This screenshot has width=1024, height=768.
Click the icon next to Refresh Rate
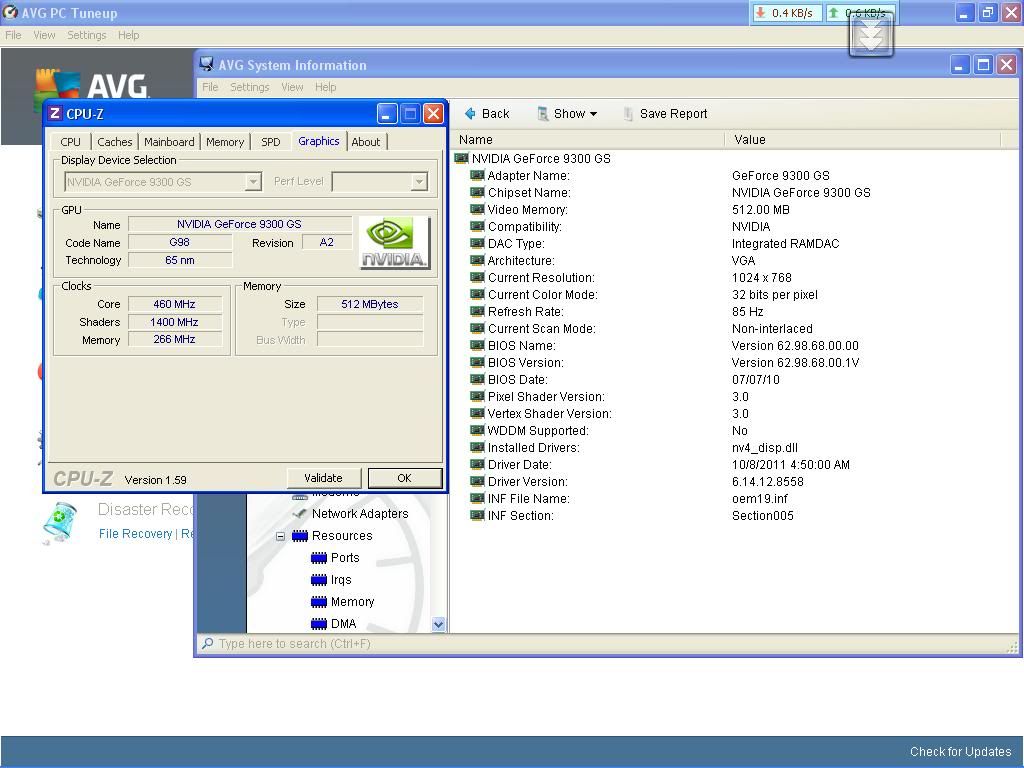point(477,311)
